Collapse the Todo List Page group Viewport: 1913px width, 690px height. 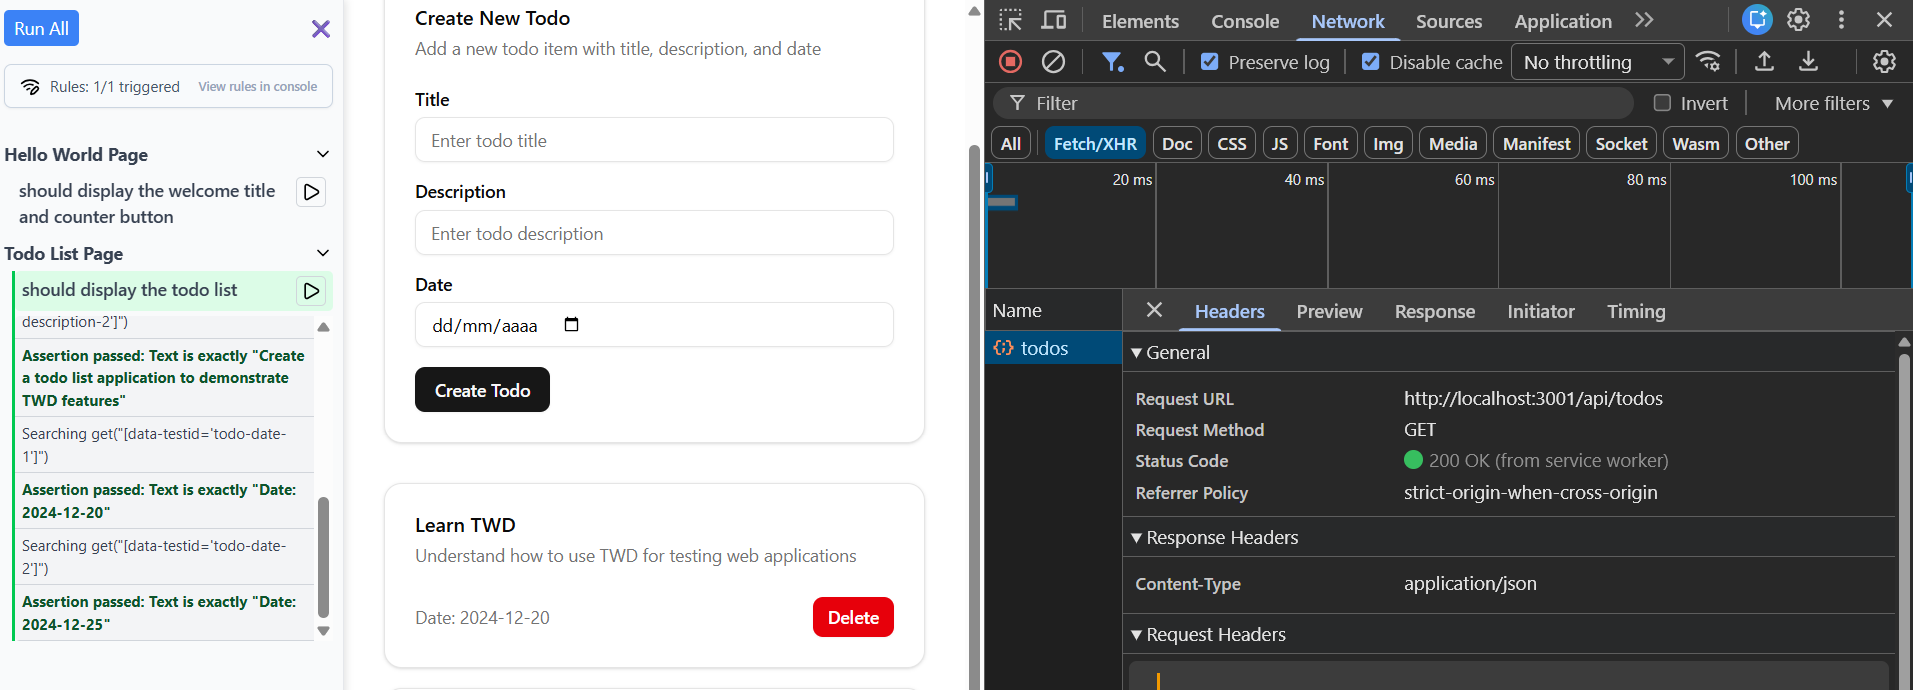point(322,253)
